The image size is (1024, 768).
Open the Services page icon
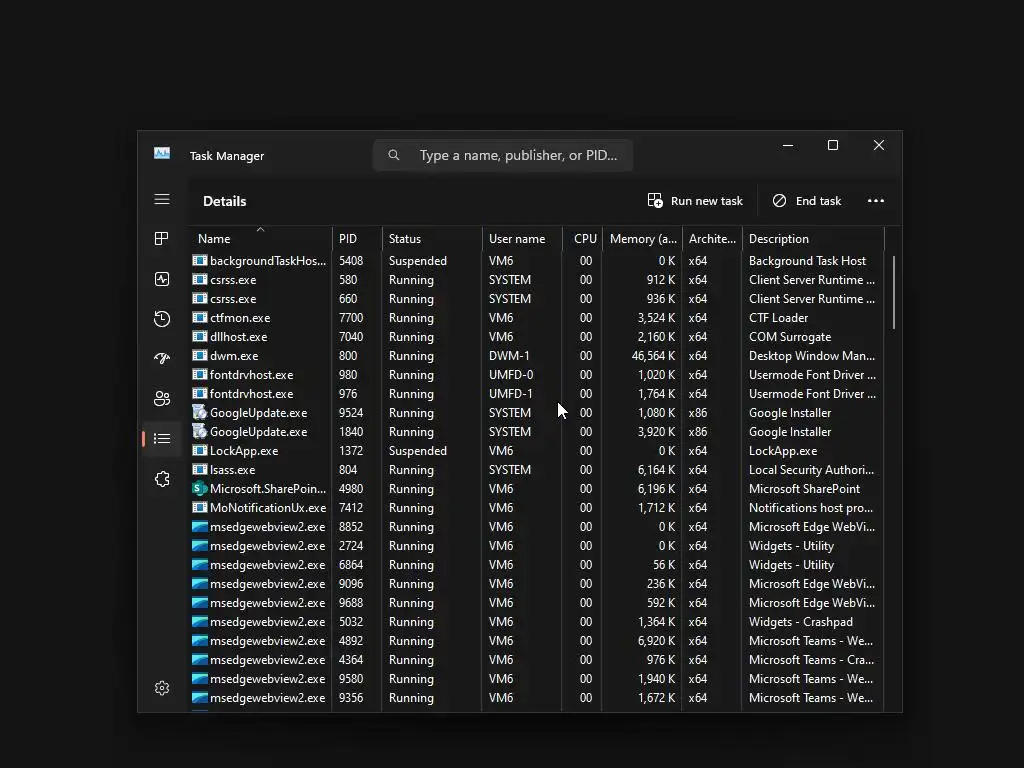tap(162, 479)
